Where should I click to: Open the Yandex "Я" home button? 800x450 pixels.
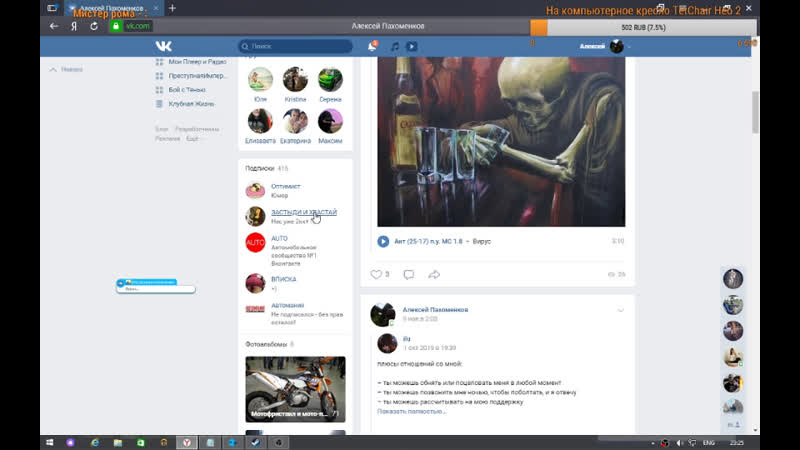coord(74,26)
